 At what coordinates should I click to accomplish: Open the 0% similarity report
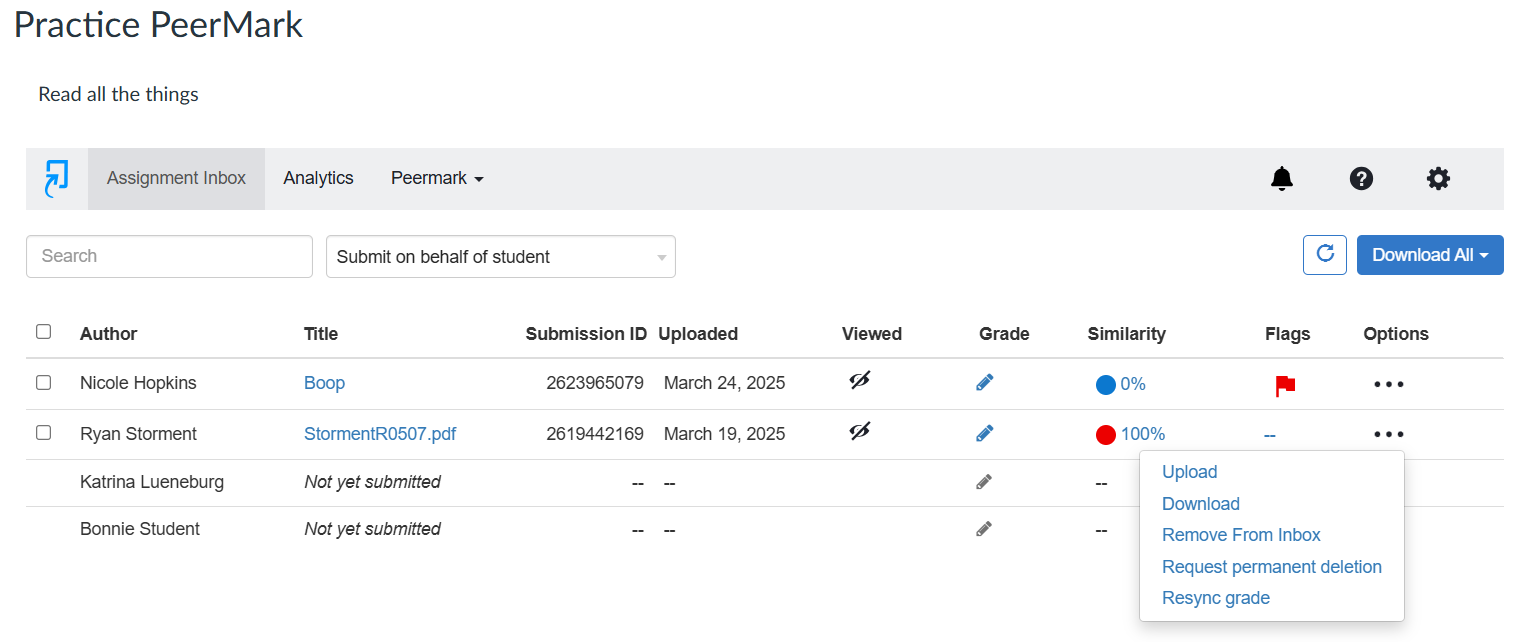pyautogui.click(x=1133, y=384)
